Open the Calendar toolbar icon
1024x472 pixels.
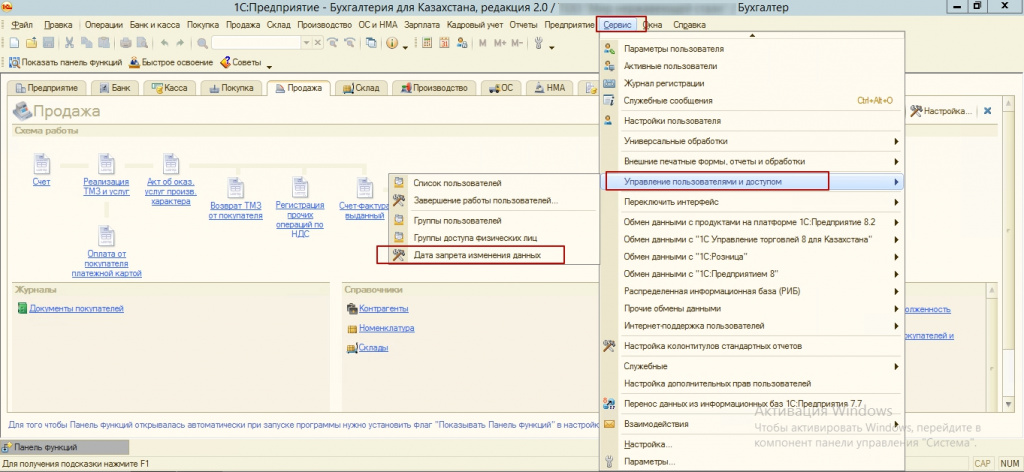coord(445,43)
